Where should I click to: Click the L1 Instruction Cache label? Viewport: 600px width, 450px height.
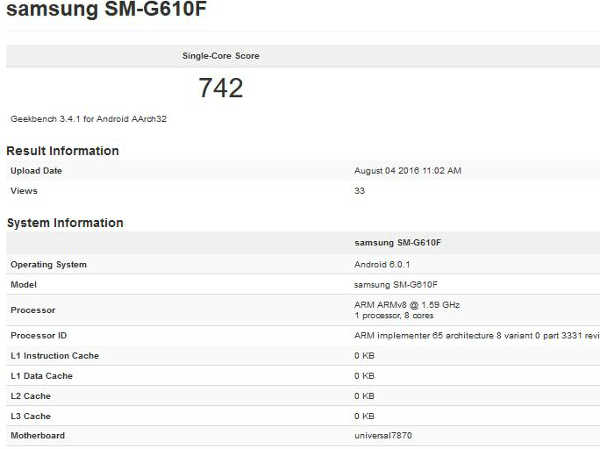(x=55, y=356)
